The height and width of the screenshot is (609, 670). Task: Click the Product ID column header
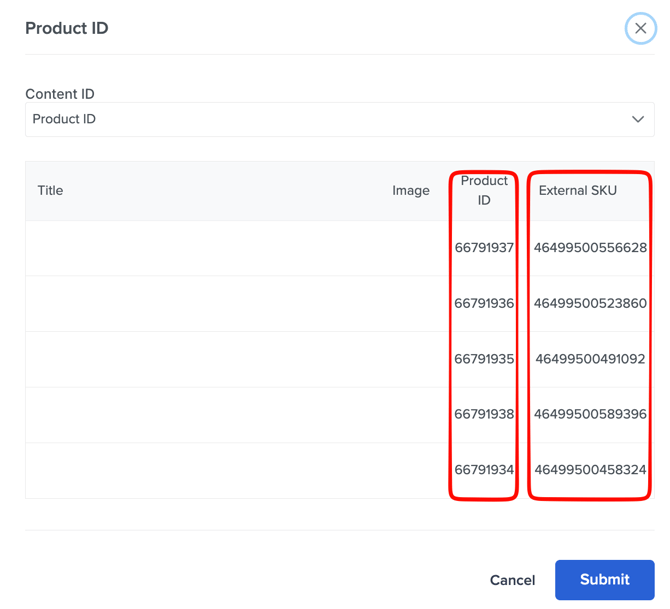coord(484,190)
